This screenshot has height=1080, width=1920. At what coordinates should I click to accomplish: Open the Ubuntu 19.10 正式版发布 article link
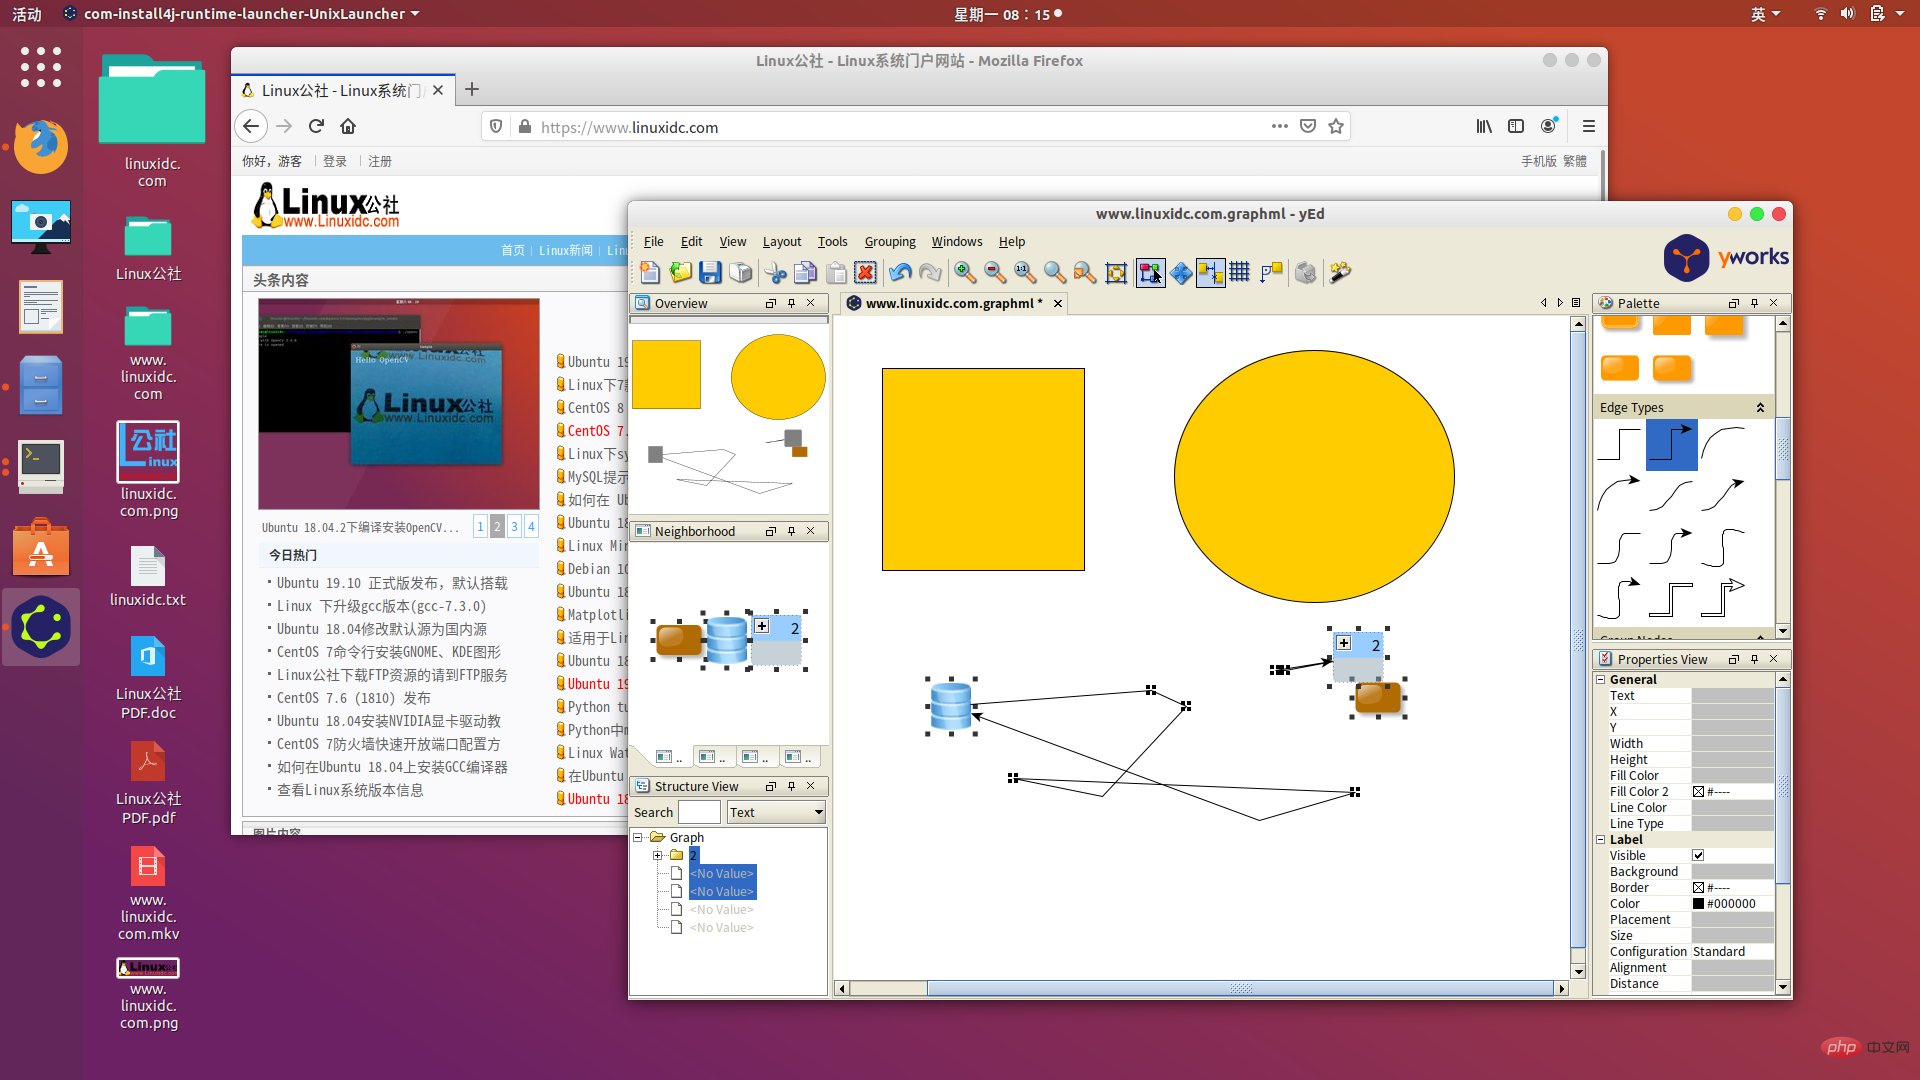[392, 583]
